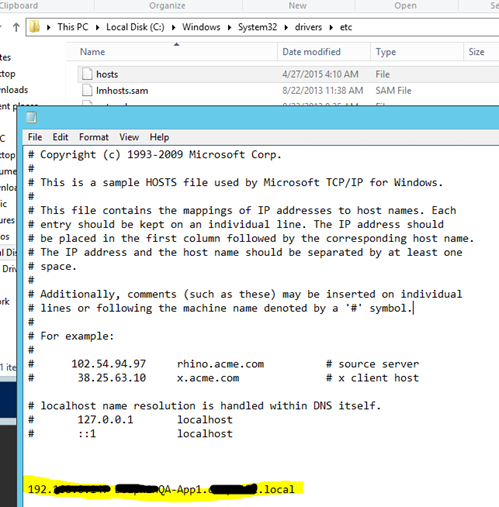Click lmhosts.sam date 8/22/2013 11:38 AM
This screenshot has height=507, width=499.
pos(323,91)
